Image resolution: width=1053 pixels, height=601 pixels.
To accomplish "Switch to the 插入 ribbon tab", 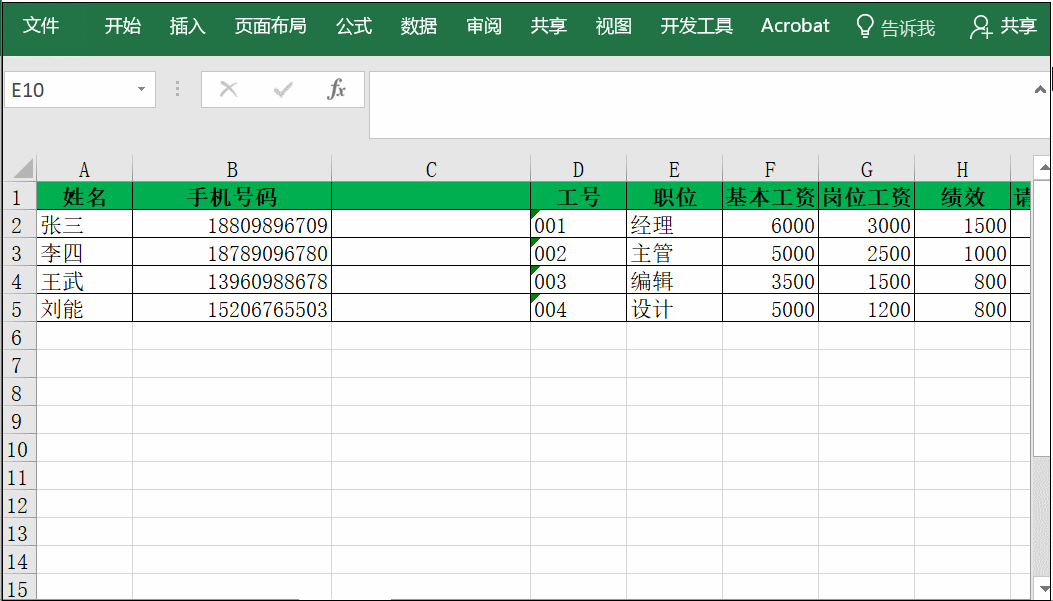I will [187, 26].
